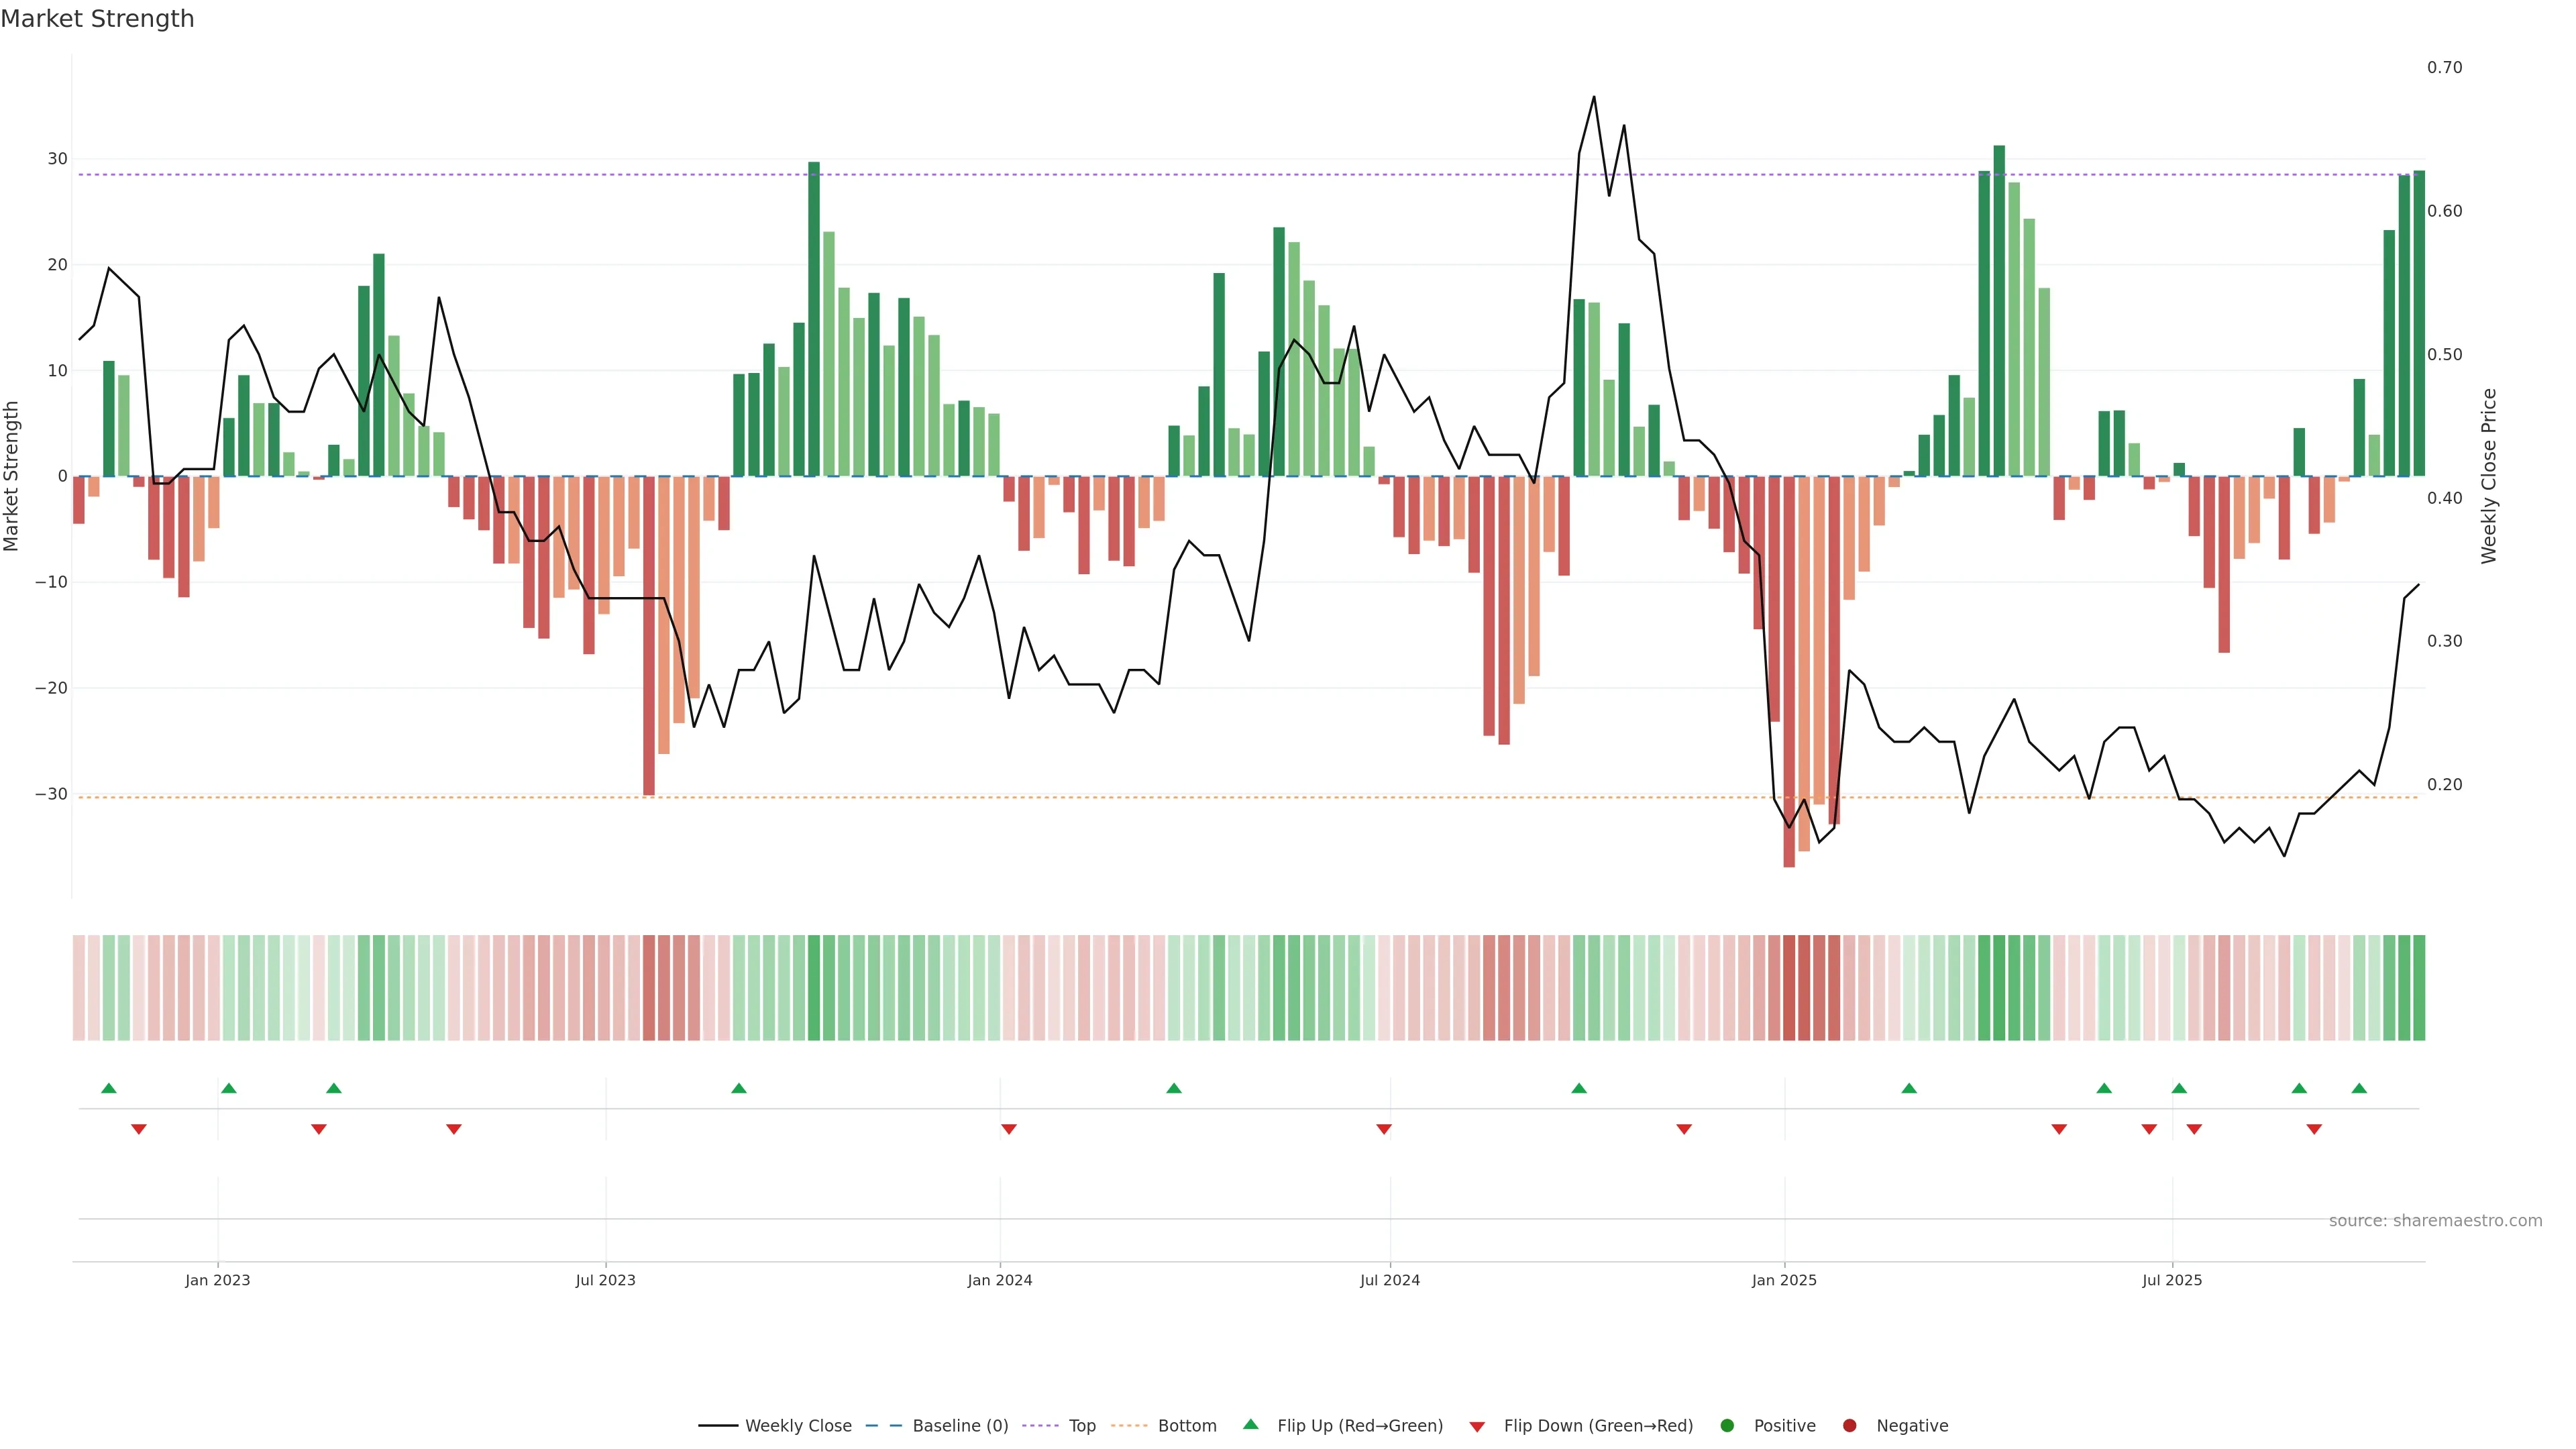Click the source: sharemaestro.com text

2435,1221
